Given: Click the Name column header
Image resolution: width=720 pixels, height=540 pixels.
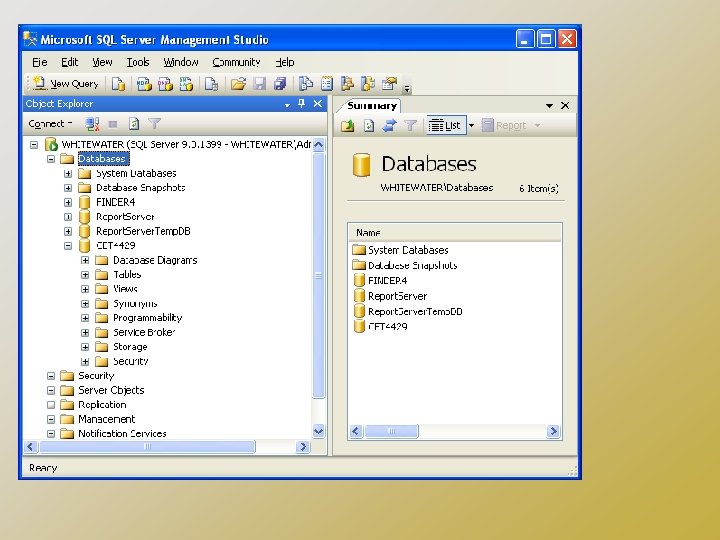Looking at the screenshot, I should pos(455,233).
